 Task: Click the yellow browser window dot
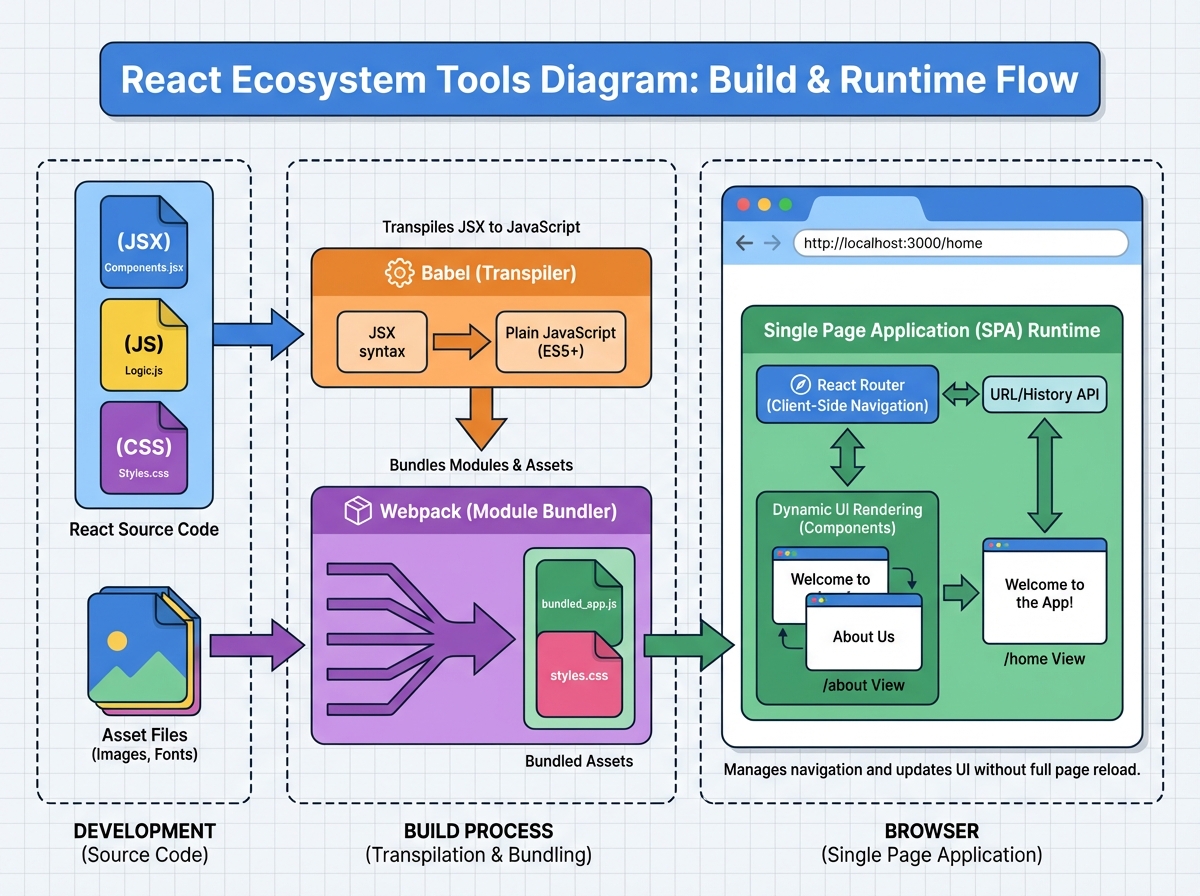[x=764, y=204]
